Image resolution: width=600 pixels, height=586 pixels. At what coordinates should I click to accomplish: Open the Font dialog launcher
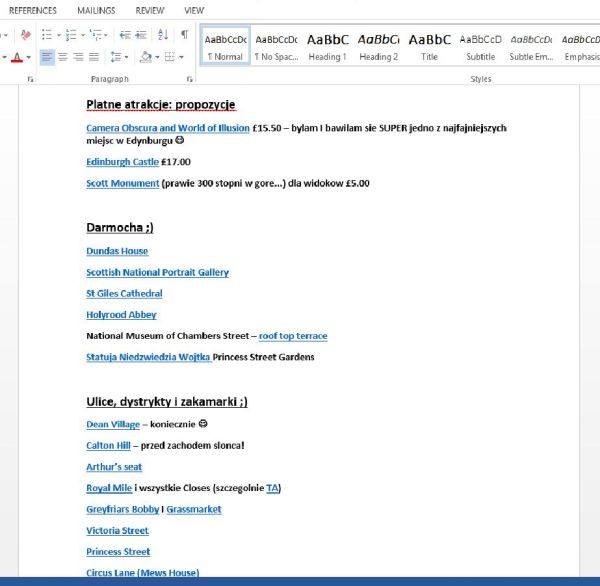(x=30, y=79)
